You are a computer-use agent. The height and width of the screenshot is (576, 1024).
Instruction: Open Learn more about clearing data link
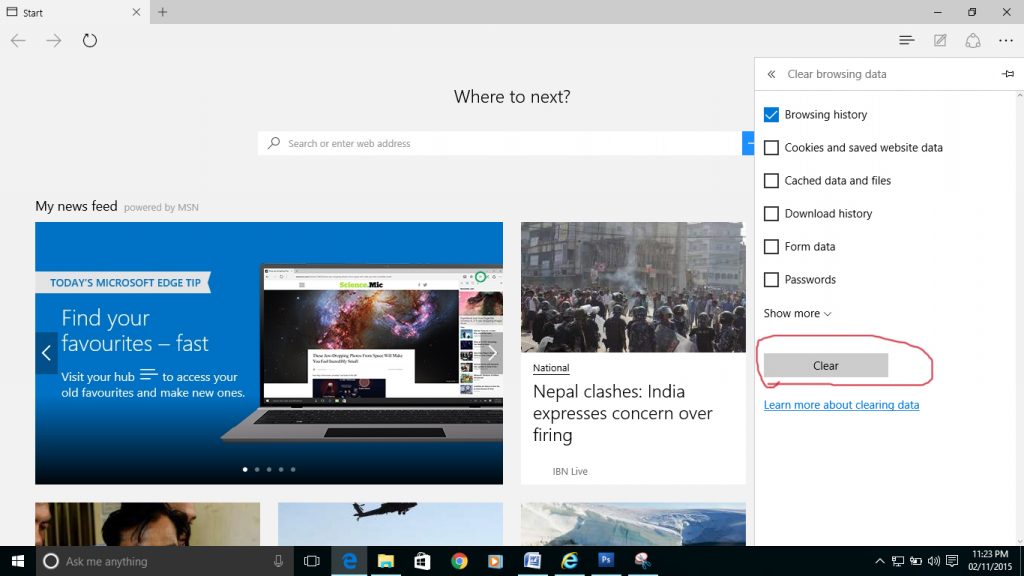coord(841,405)
